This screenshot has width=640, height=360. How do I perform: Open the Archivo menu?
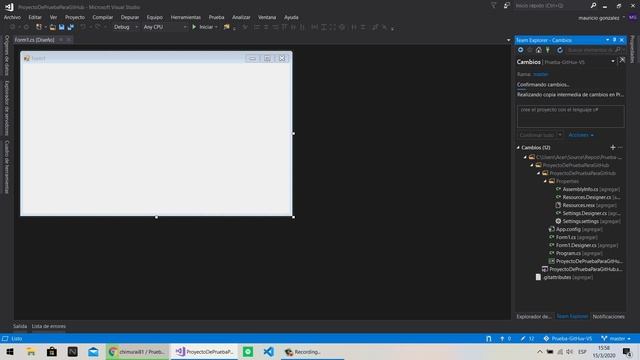pos(12,17)
